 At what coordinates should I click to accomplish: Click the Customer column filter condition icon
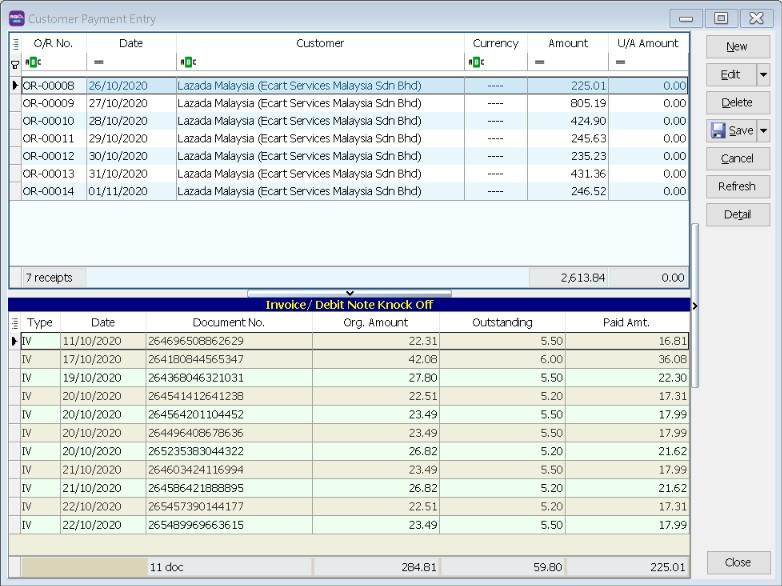(x=187, y=63)
